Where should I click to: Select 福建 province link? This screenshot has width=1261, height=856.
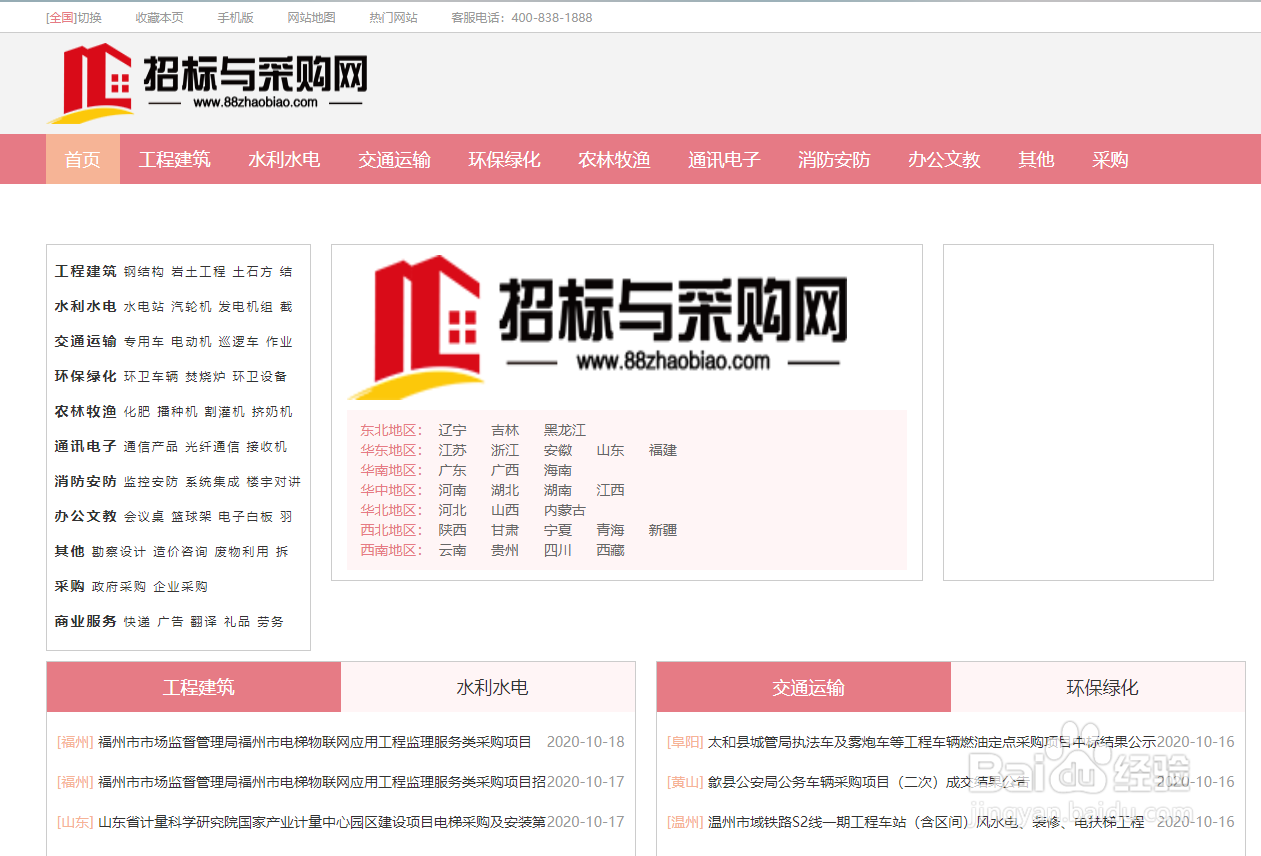(663, 450)
